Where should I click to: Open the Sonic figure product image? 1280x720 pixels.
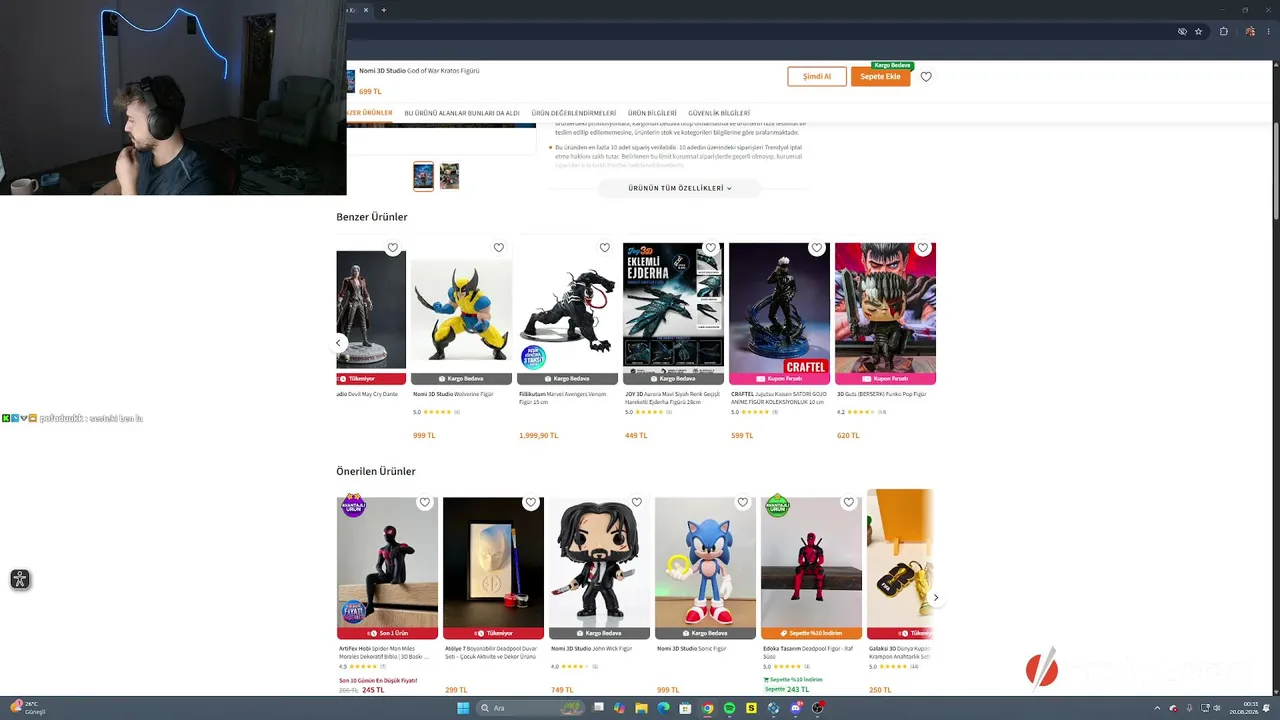pos(705,563)
